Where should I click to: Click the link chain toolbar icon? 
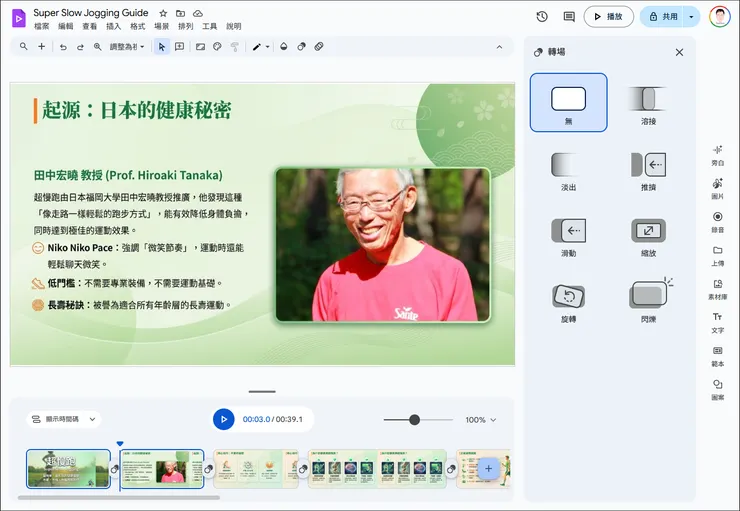pyautogui.click(x=319, y=46)
